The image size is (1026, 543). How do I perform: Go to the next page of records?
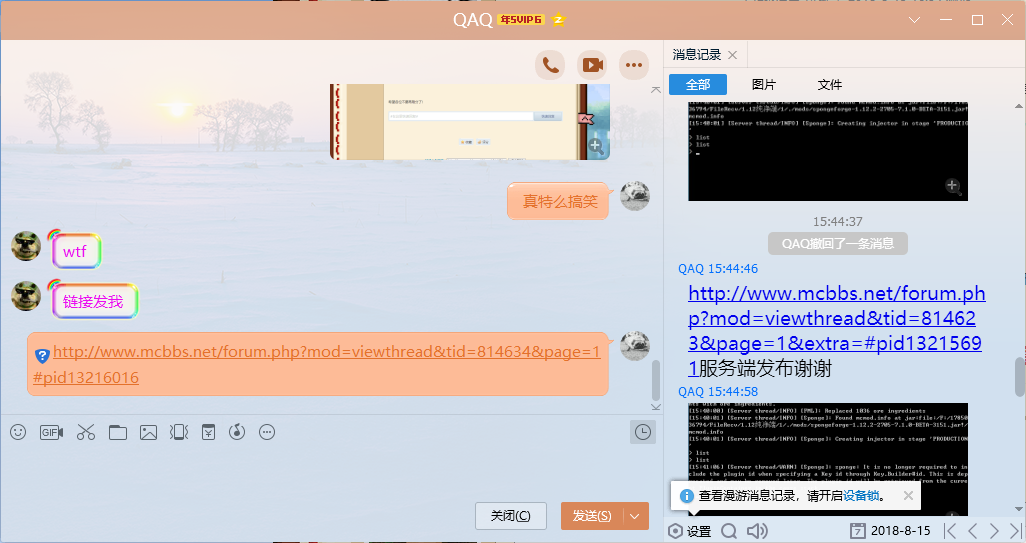(x=995, y=531)
